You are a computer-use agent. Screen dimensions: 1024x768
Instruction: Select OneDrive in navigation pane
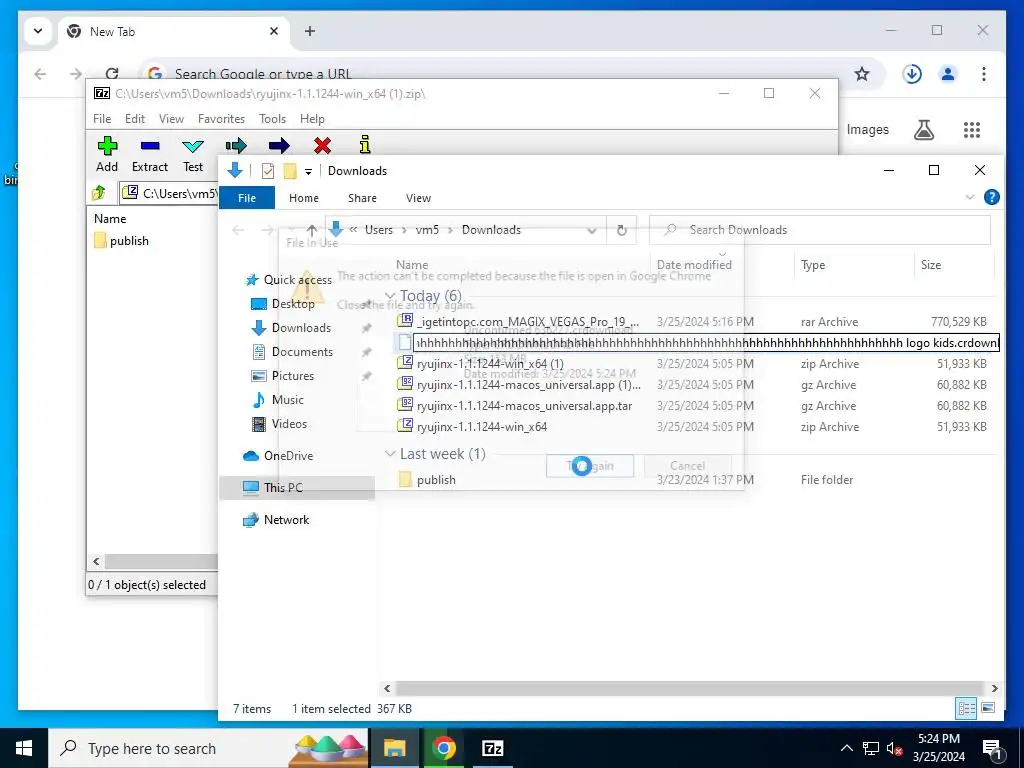tap(278, 456)
